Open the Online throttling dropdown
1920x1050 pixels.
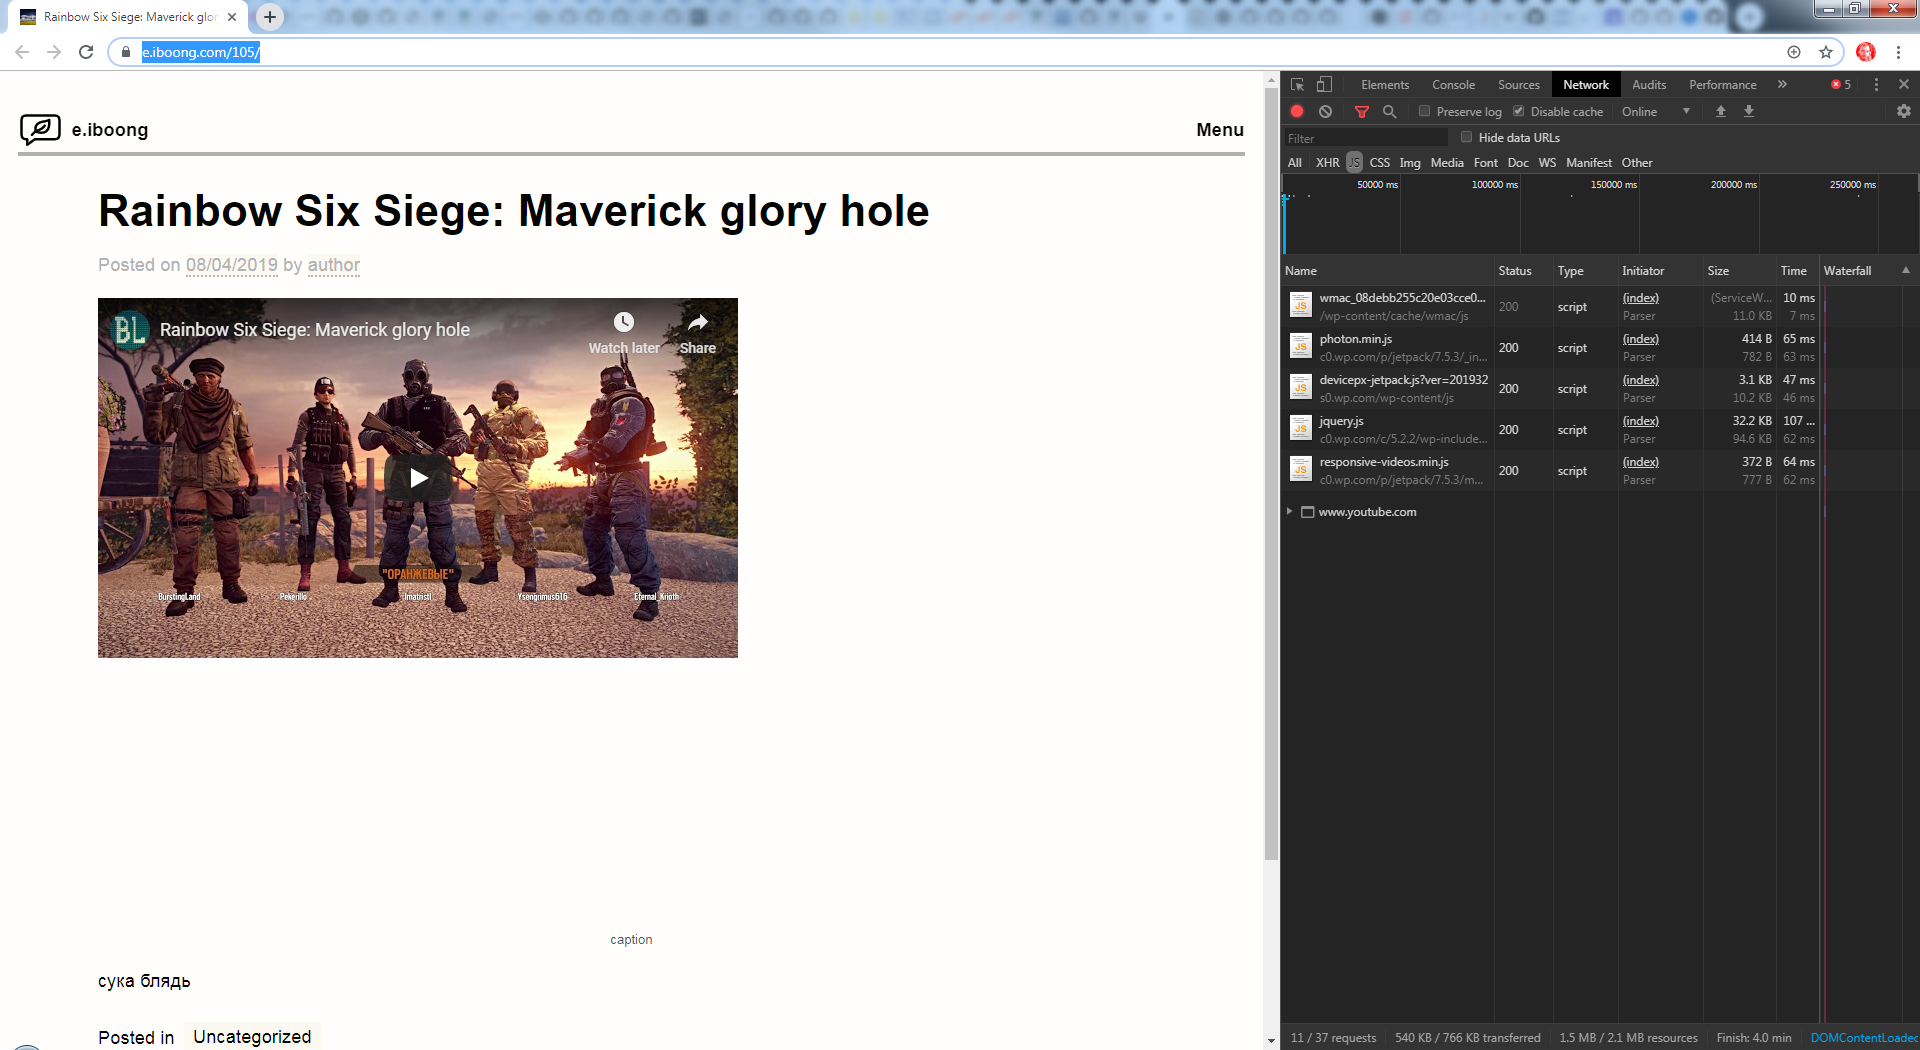click(1656, 111)
